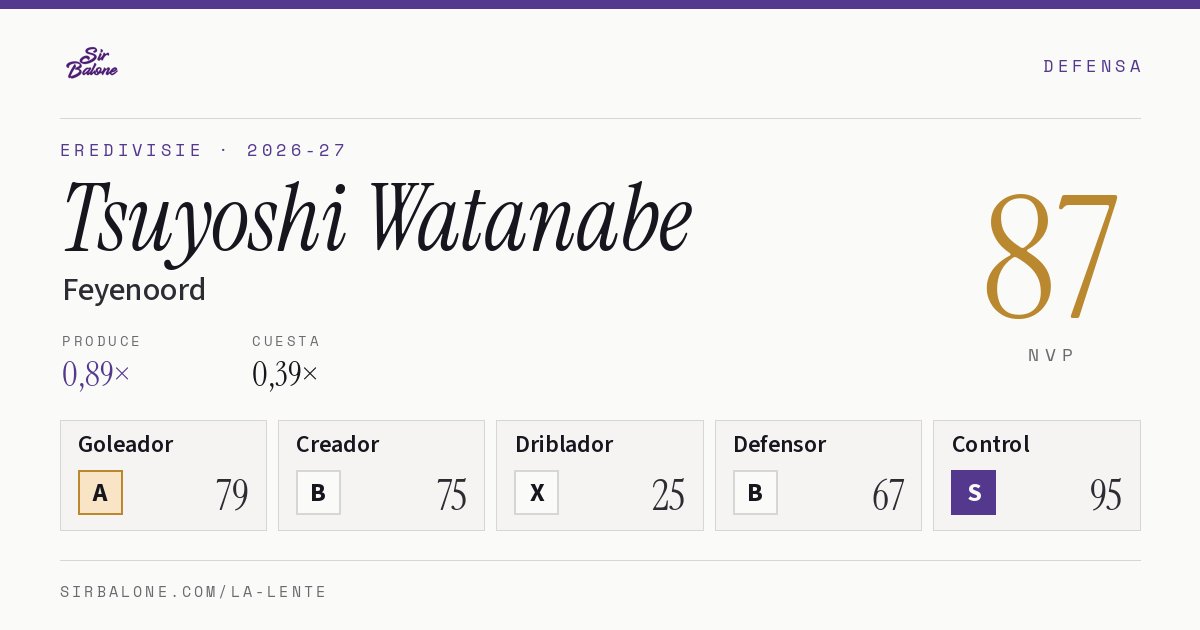This screenshot has width=1200, height=630.
Task: Click the X grade badge in Driblador
Action: coord(537,492)
